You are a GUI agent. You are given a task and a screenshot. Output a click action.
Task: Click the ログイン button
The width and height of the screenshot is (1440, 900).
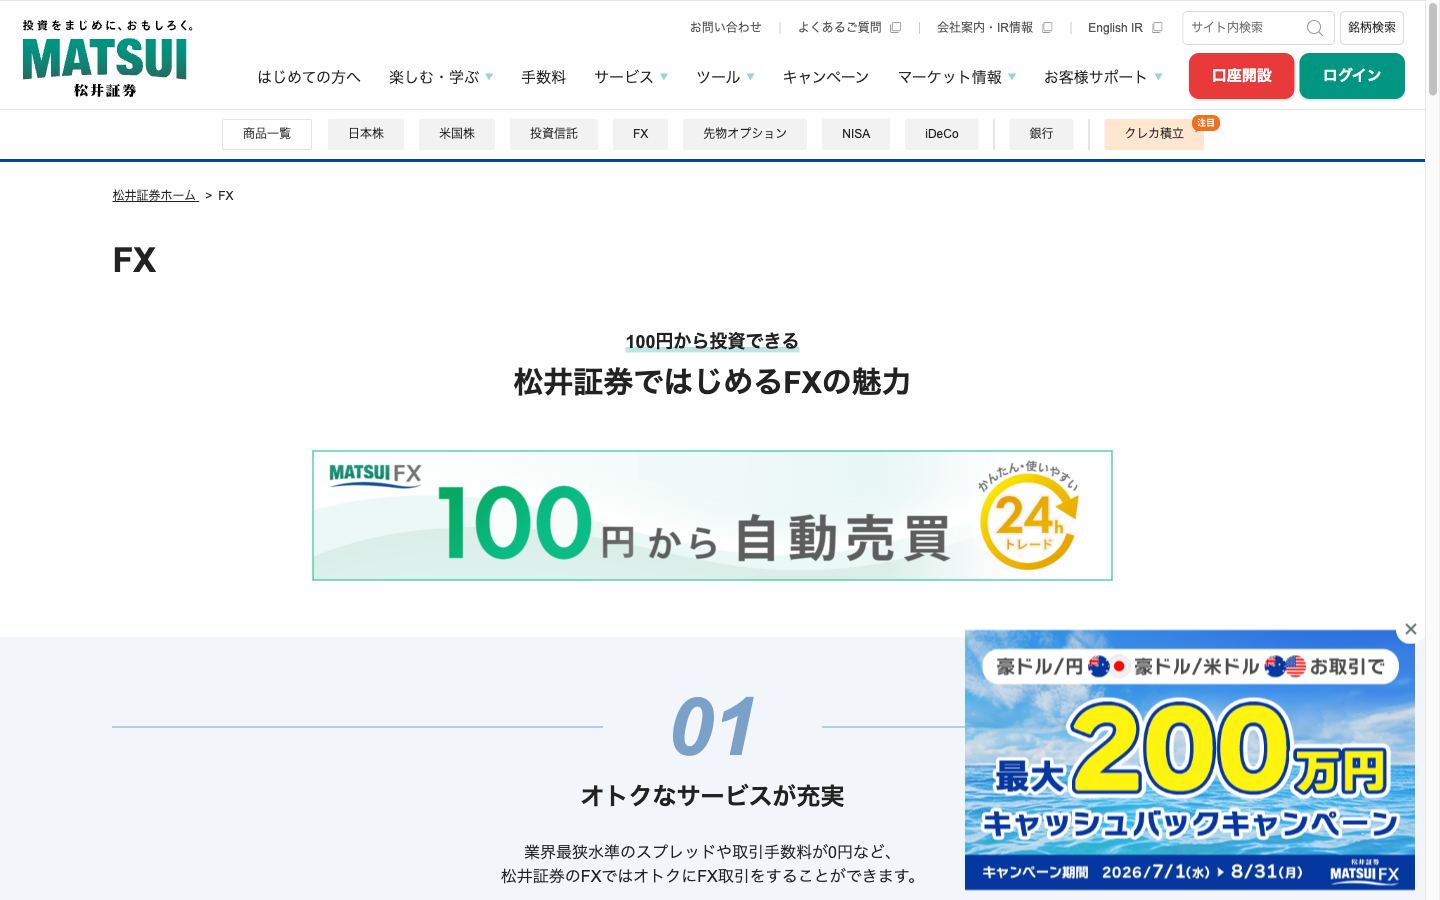tap(1352, 76)
